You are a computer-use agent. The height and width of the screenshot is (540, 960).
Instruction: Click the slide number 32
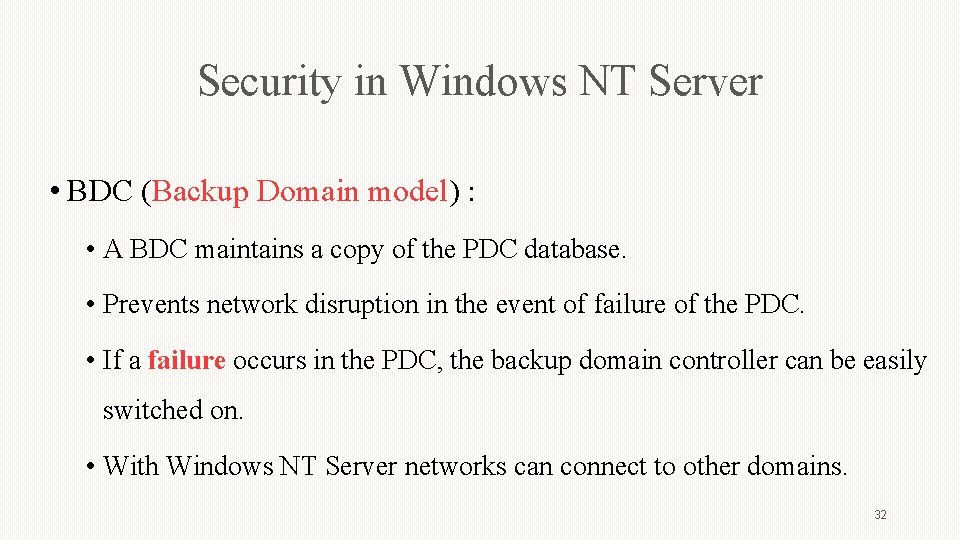pyautogui.click(x=880, y=515)
